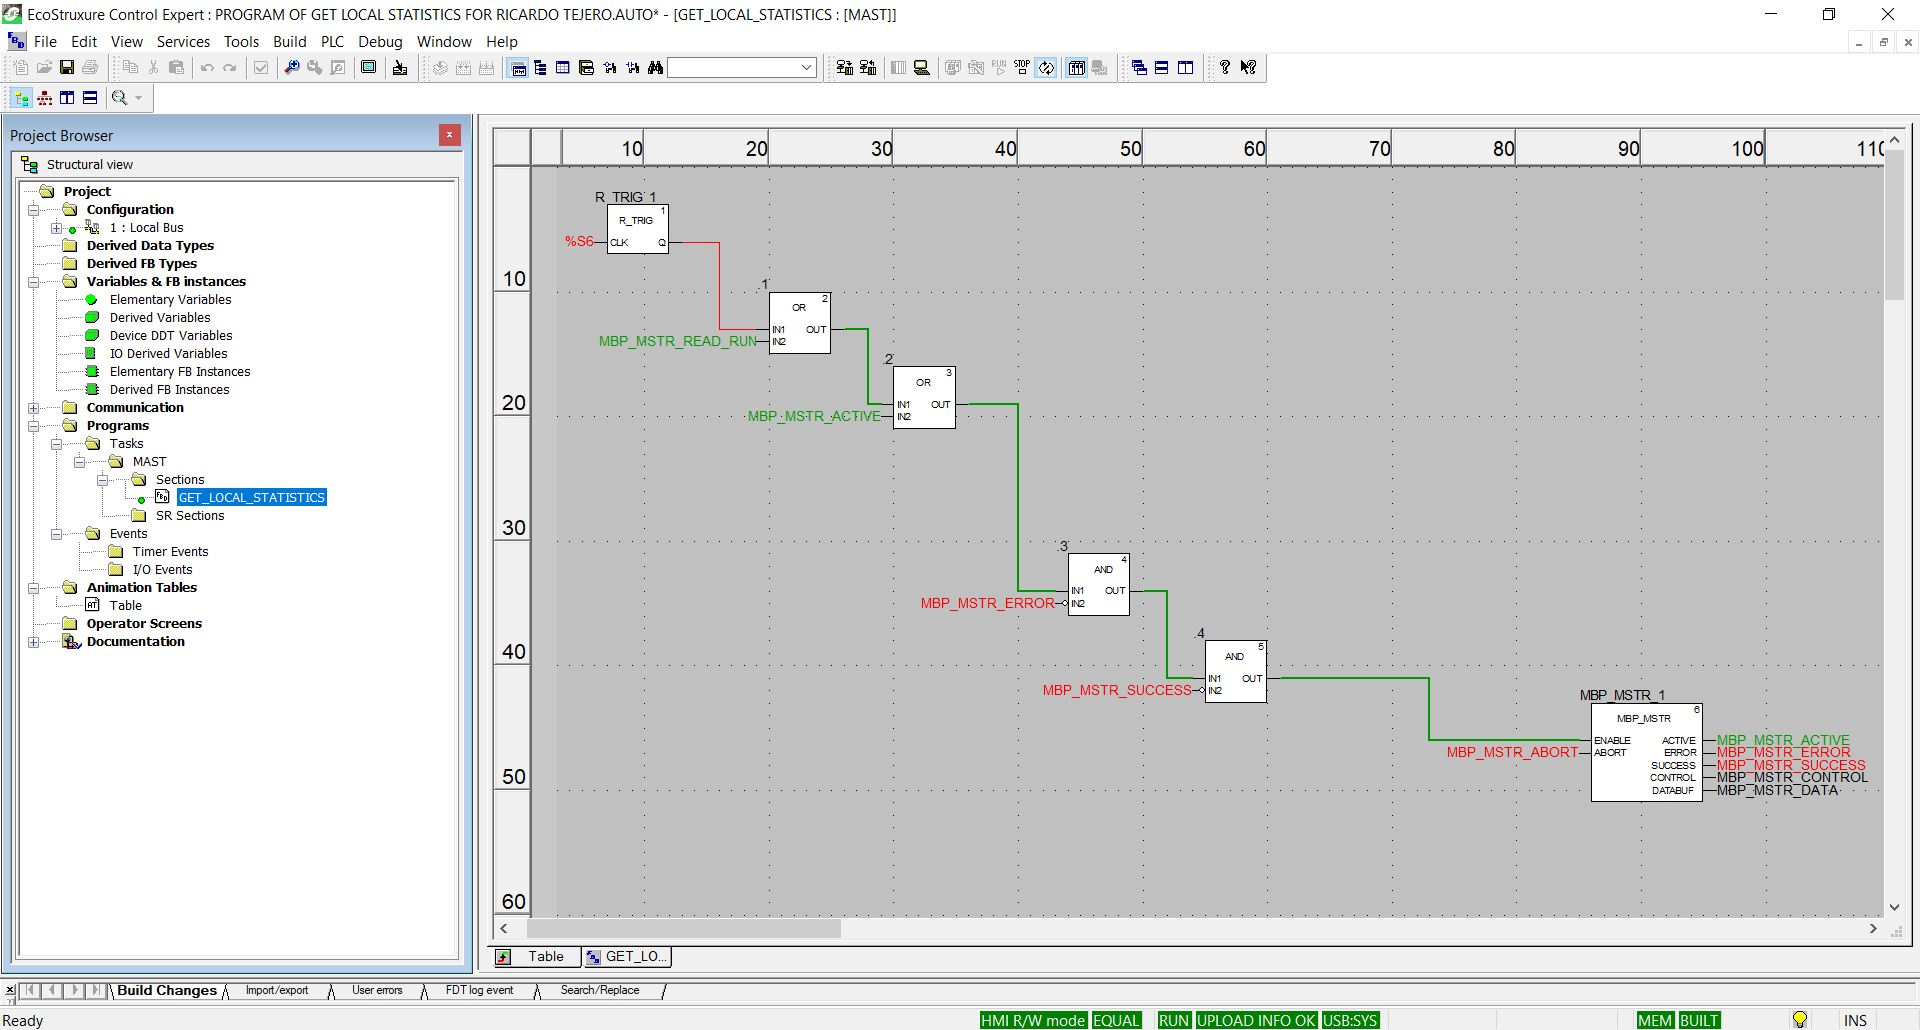Expand the Communication tree node
The width and height of the screenshot is (1920, 1030).
coord(33,408)
